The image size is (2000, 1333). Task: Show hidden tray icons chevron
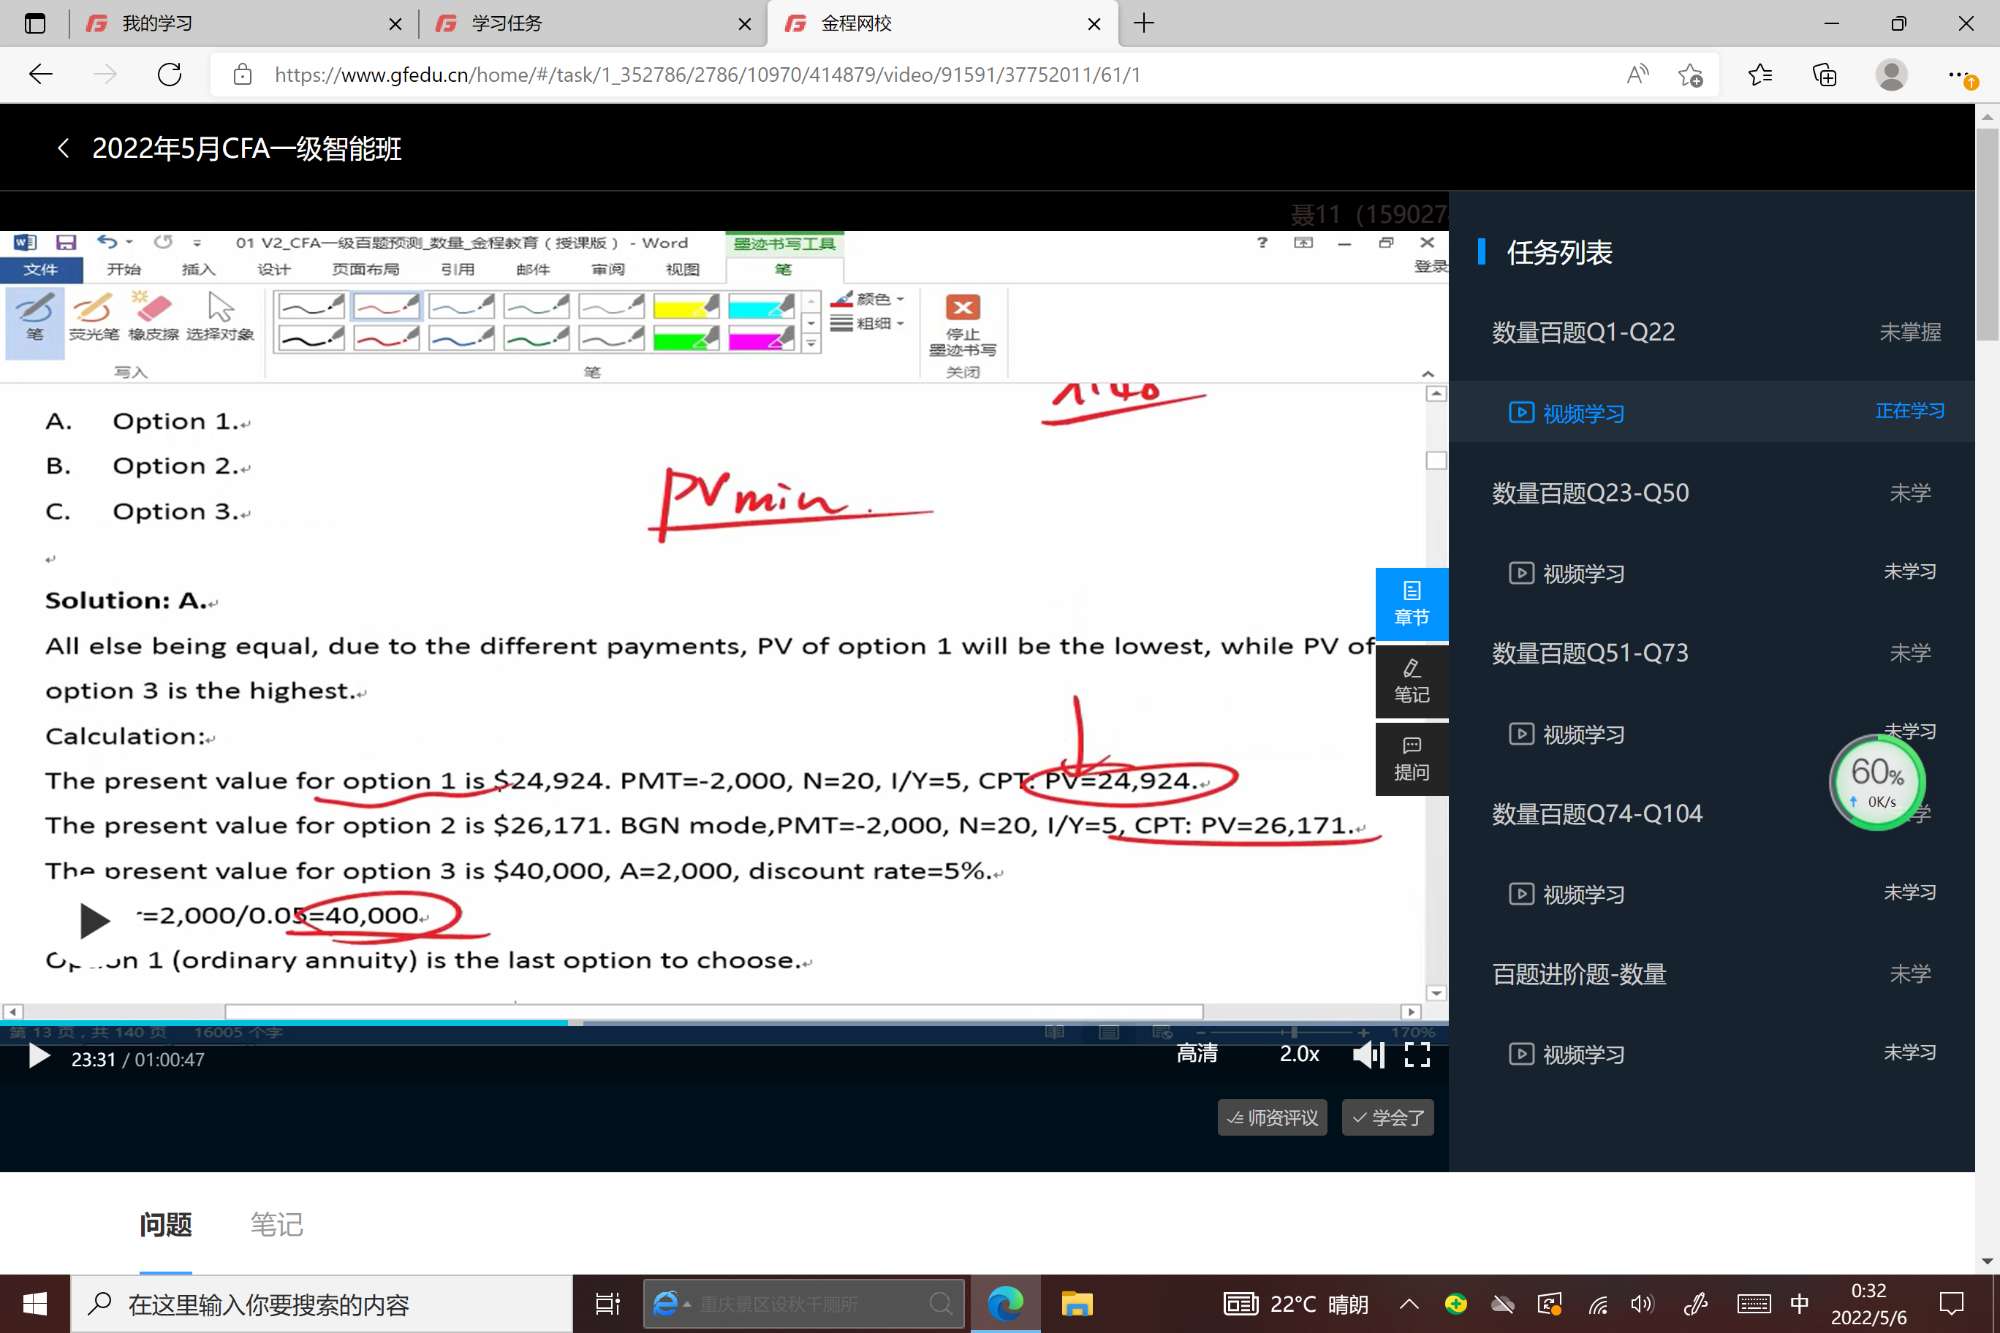[x=1409, y=1304]
